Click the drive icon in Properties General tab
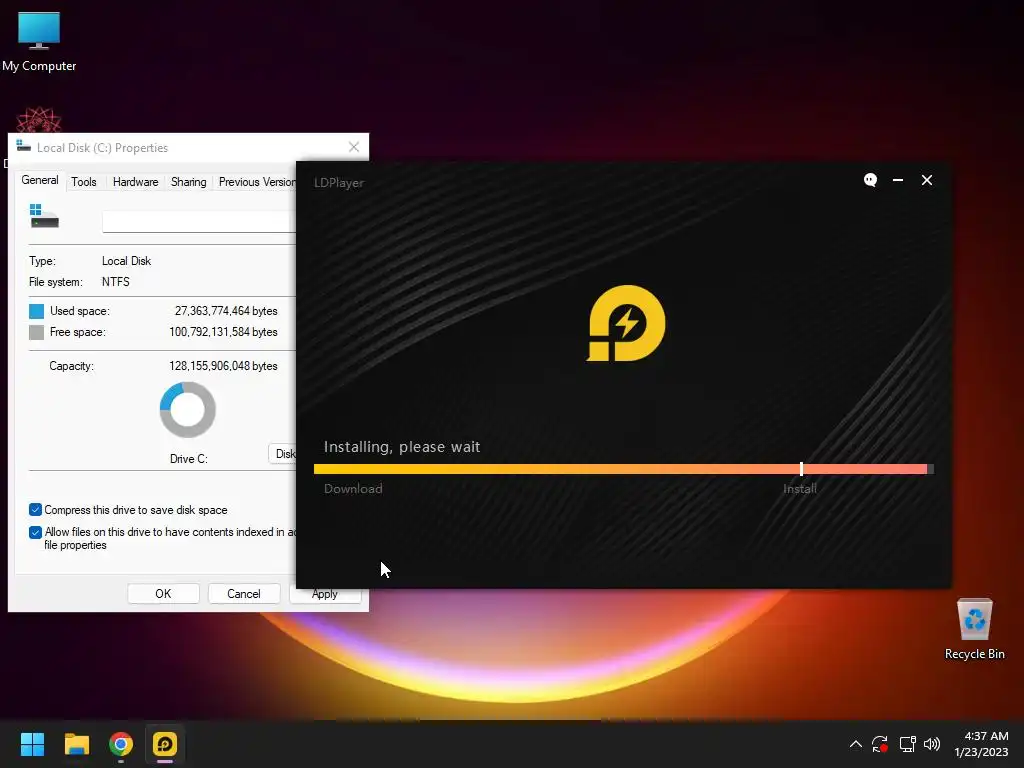This screenshot has width=1024, height=768. pyautogui.click(x=44, y=216)
